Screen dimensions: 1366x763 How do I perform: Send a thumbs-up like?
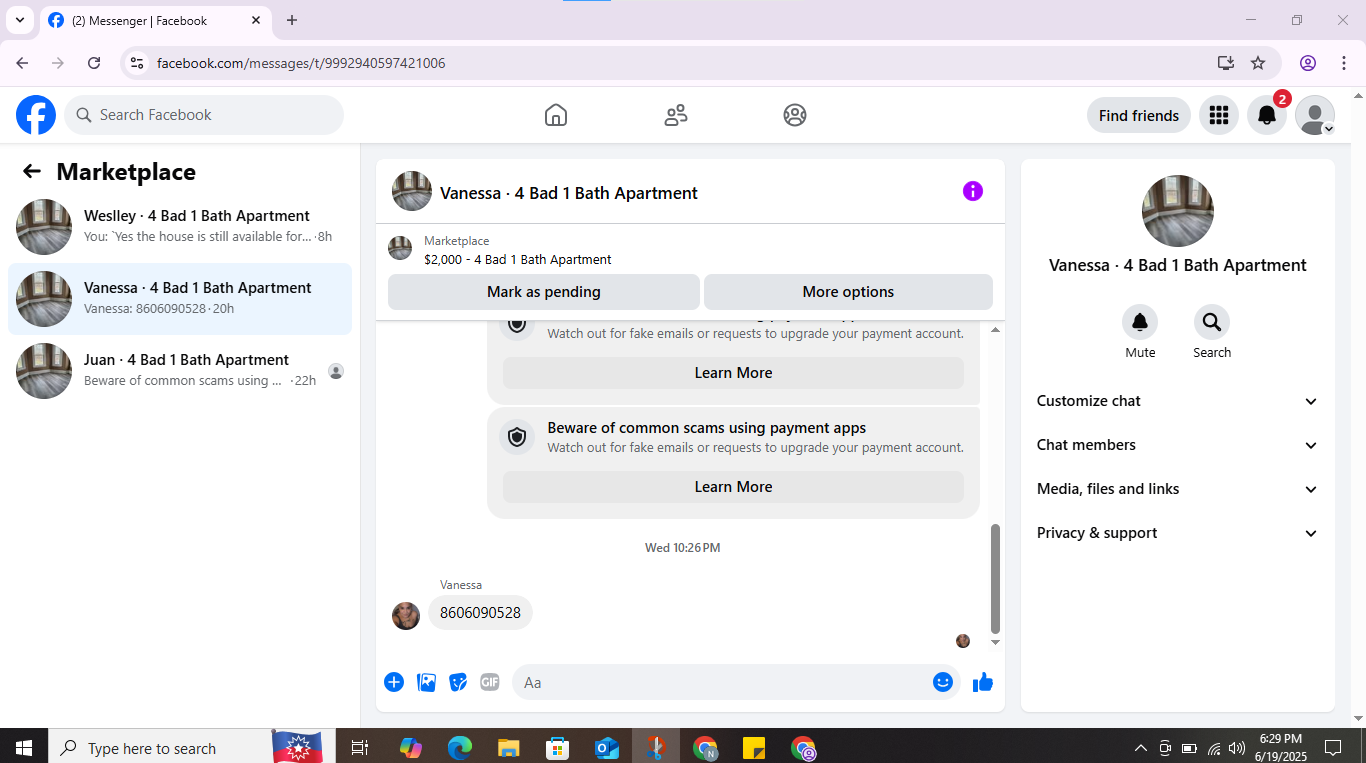tap(983, 682)
